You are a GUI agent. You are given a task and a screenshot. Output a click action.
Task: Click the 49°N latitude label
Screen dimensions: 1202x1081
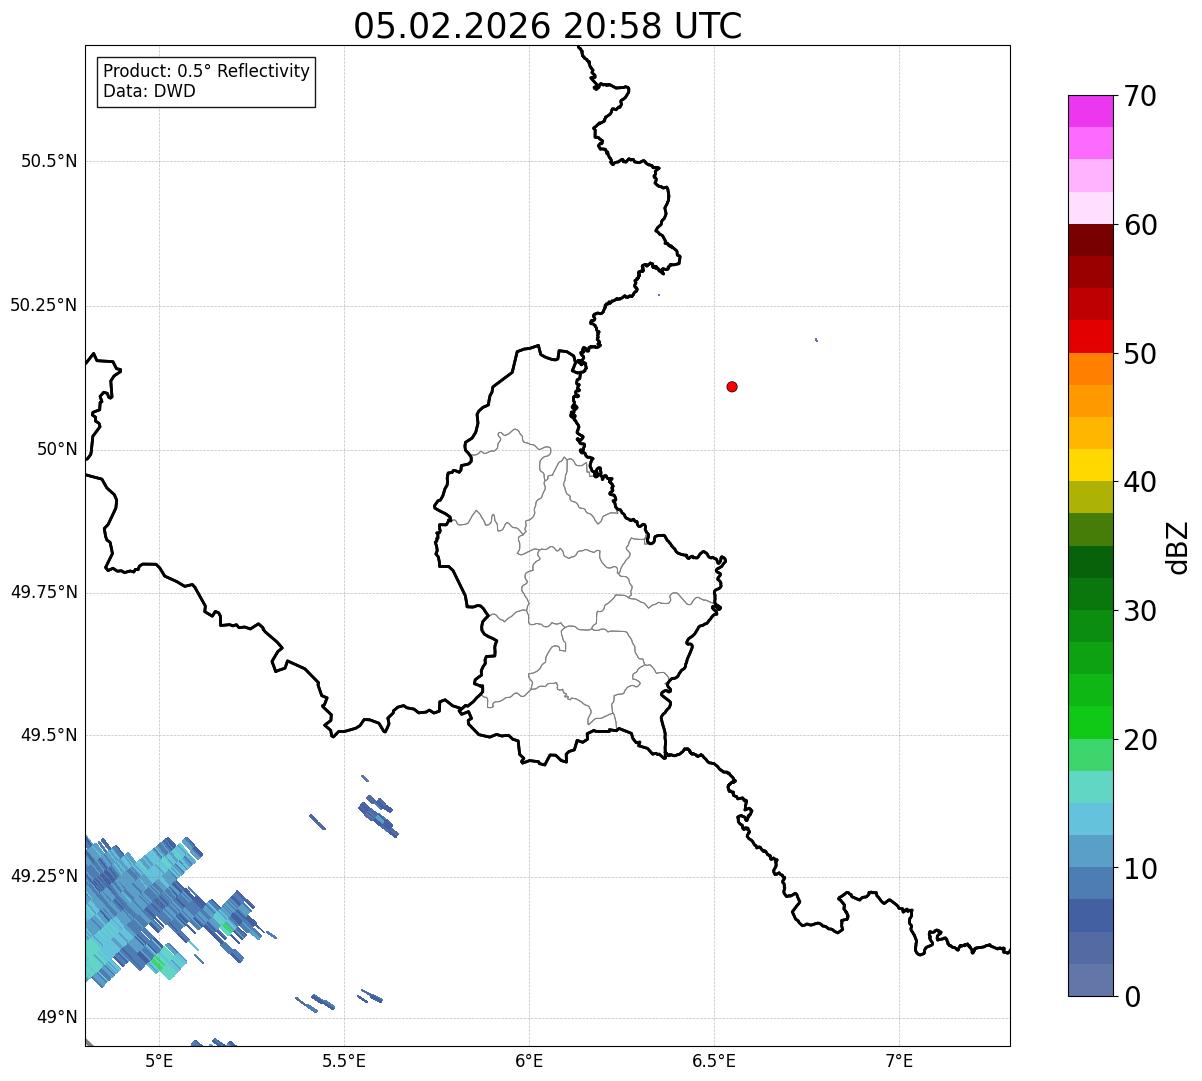57,1017
